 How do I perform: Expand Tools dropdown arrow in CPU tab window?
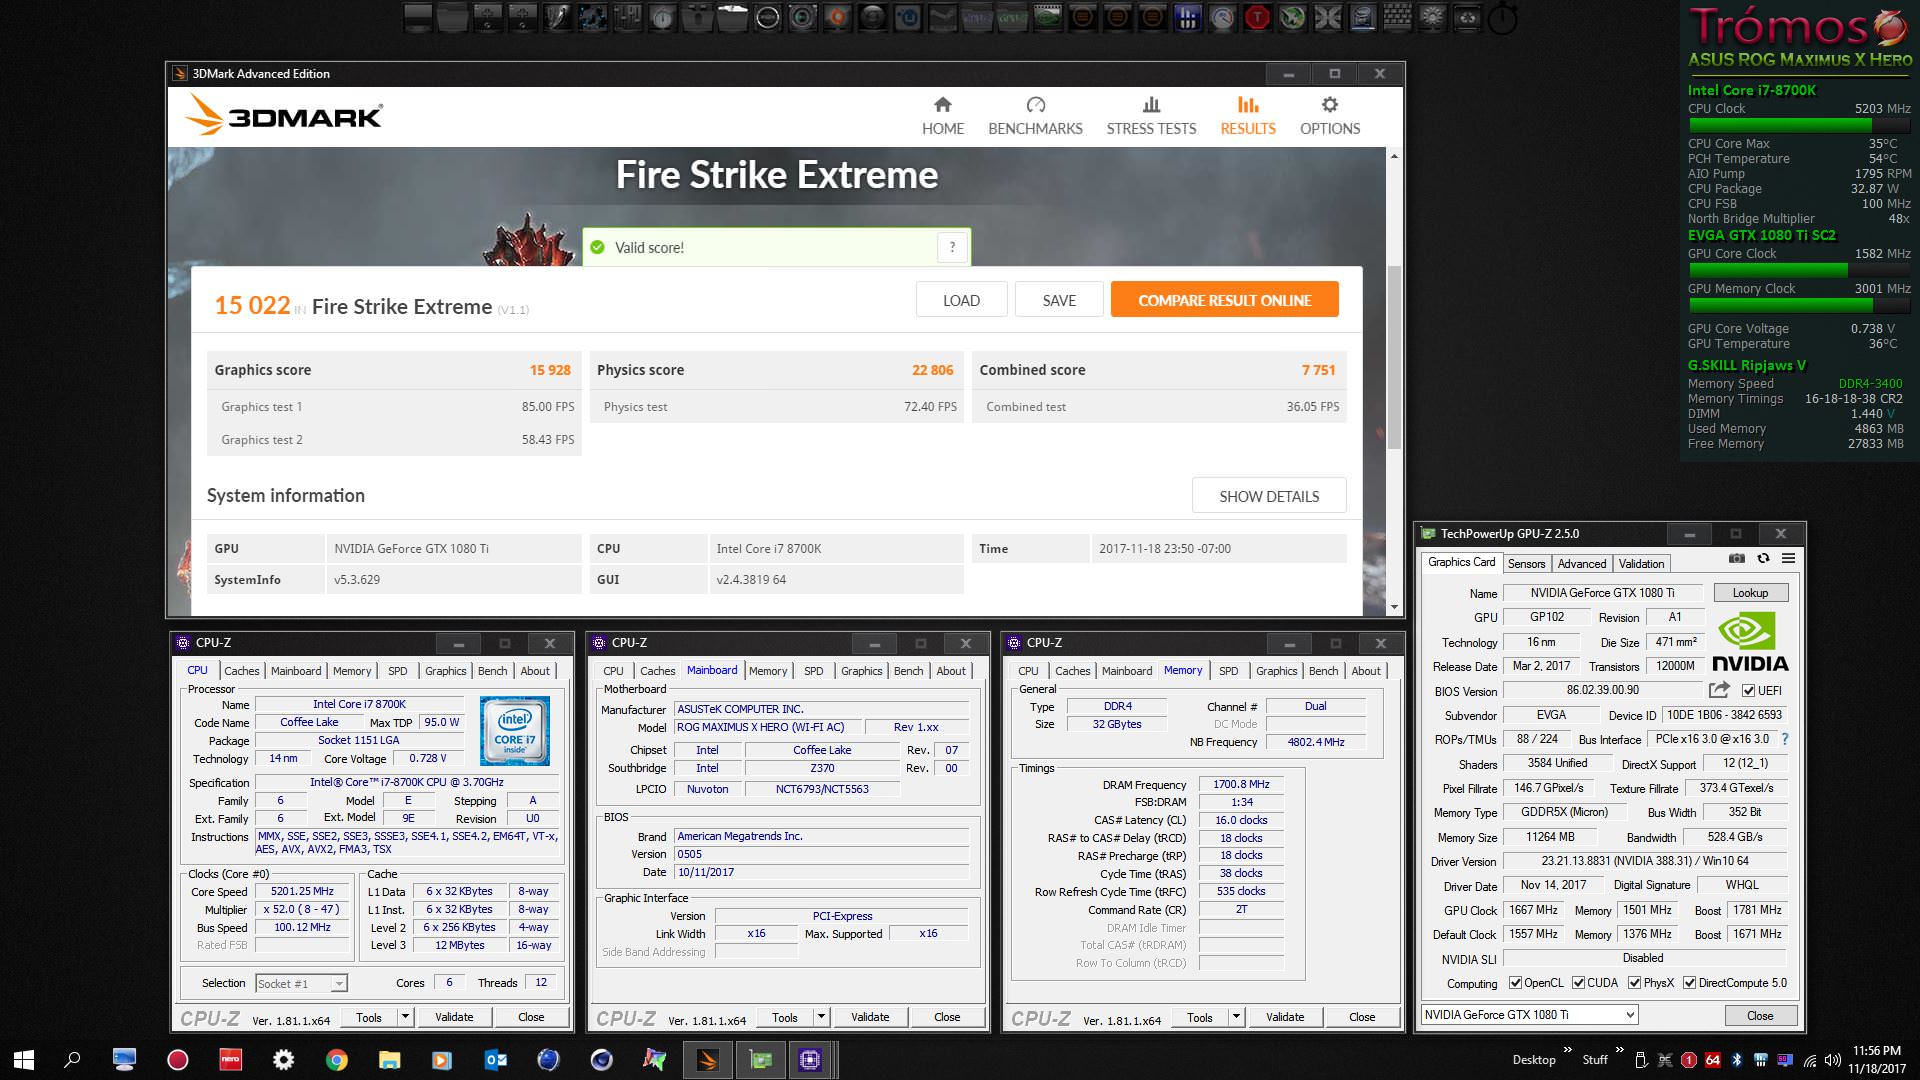click(405, 1017)
